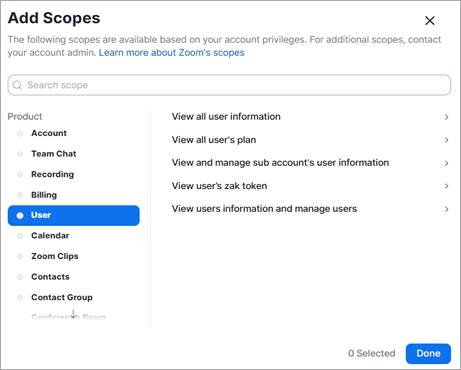Click the Done button
The width and height of the screenshot is (461, 370).
point(428,353)
